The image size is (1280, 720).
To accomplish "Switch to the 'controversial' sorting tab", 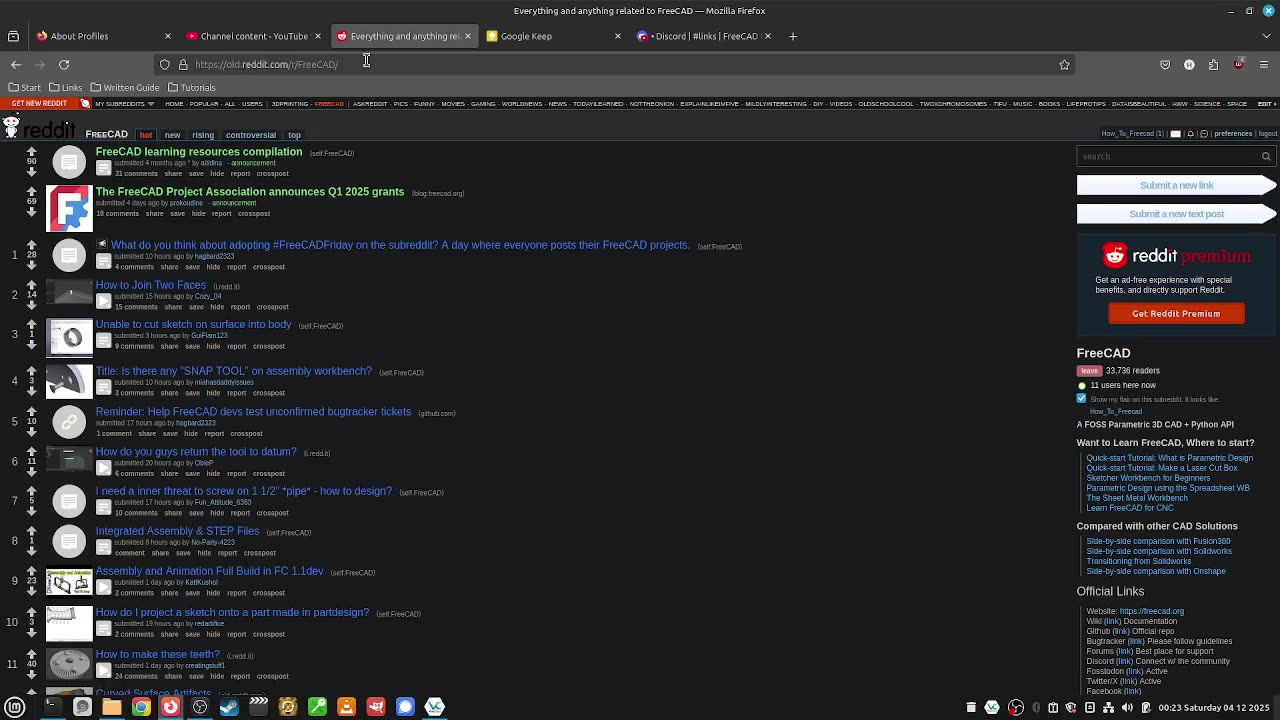I will 250,135.
